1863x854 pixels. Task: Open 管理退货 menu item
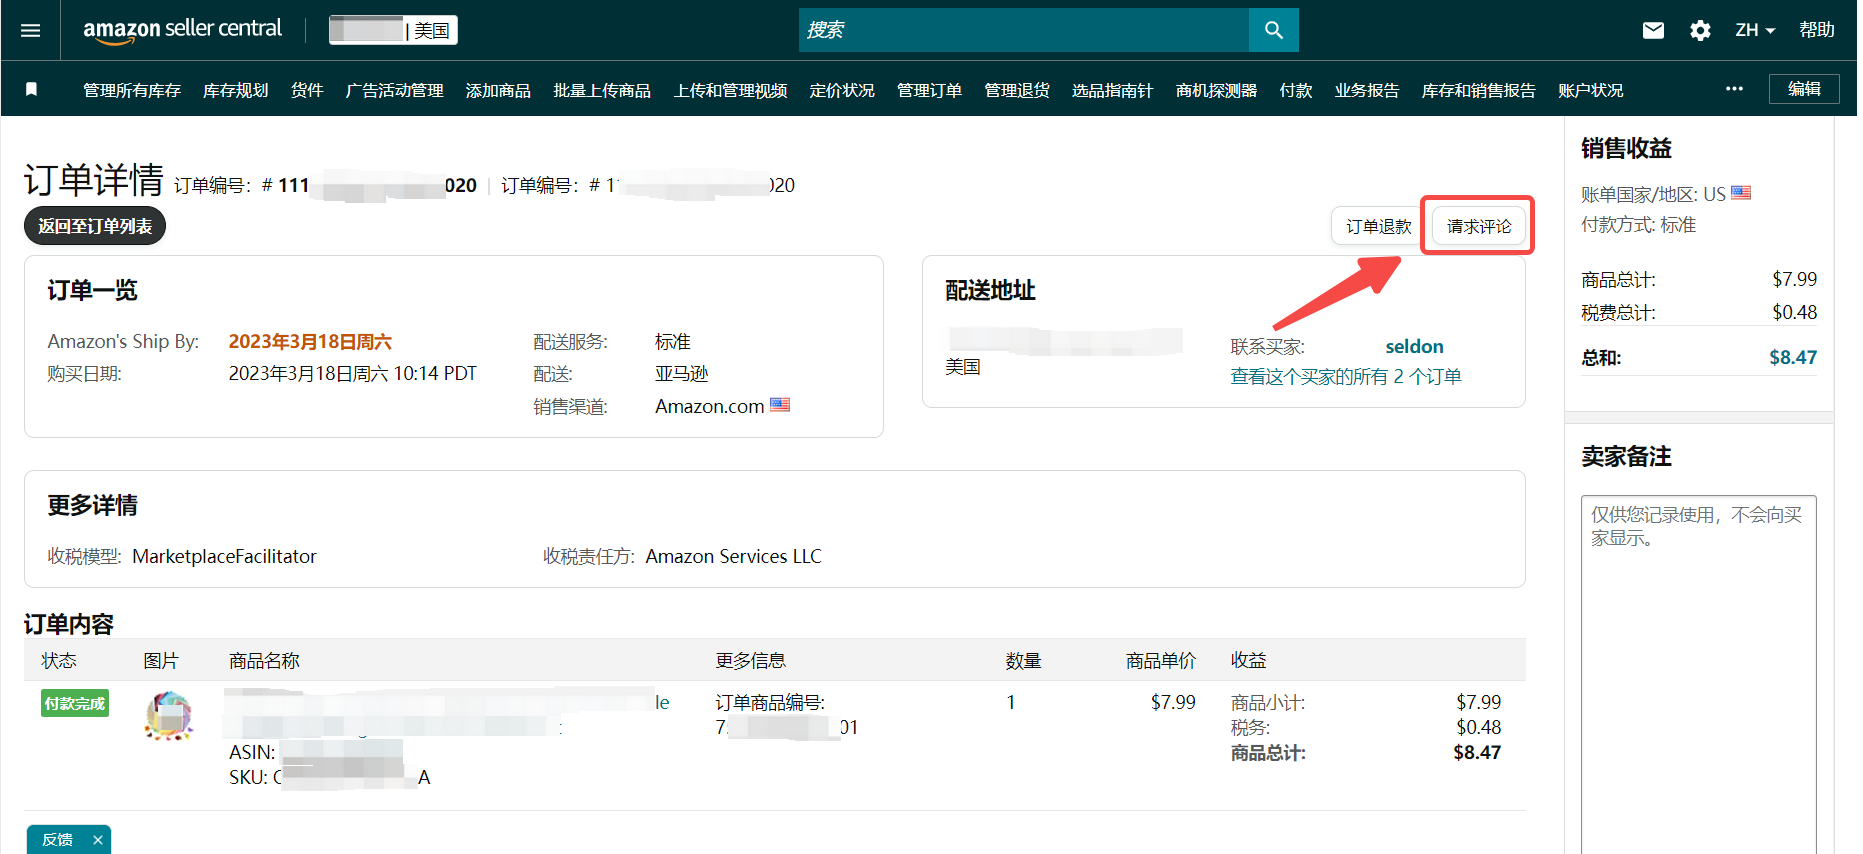click(1017, 90)
